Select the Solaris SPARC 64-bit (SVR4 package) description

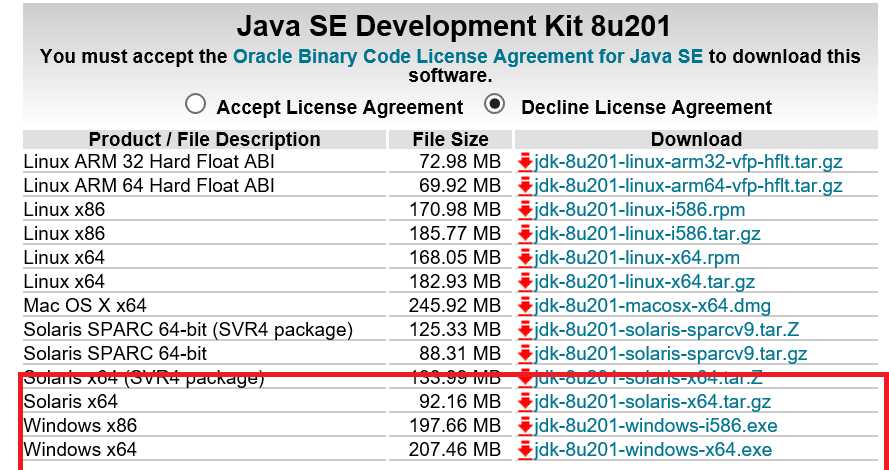pyautogui.click(x=188, y=330)
